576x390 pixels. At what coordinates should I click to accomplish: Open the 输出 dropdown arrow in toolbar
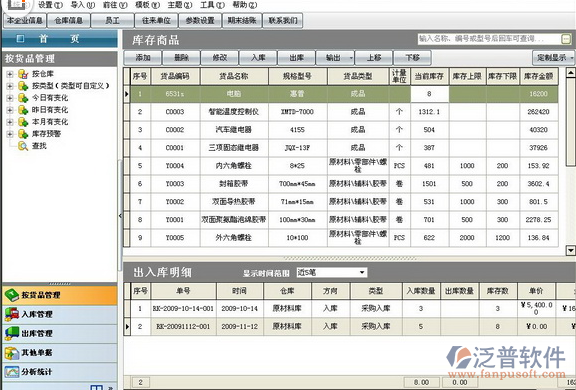pos(351,58)
